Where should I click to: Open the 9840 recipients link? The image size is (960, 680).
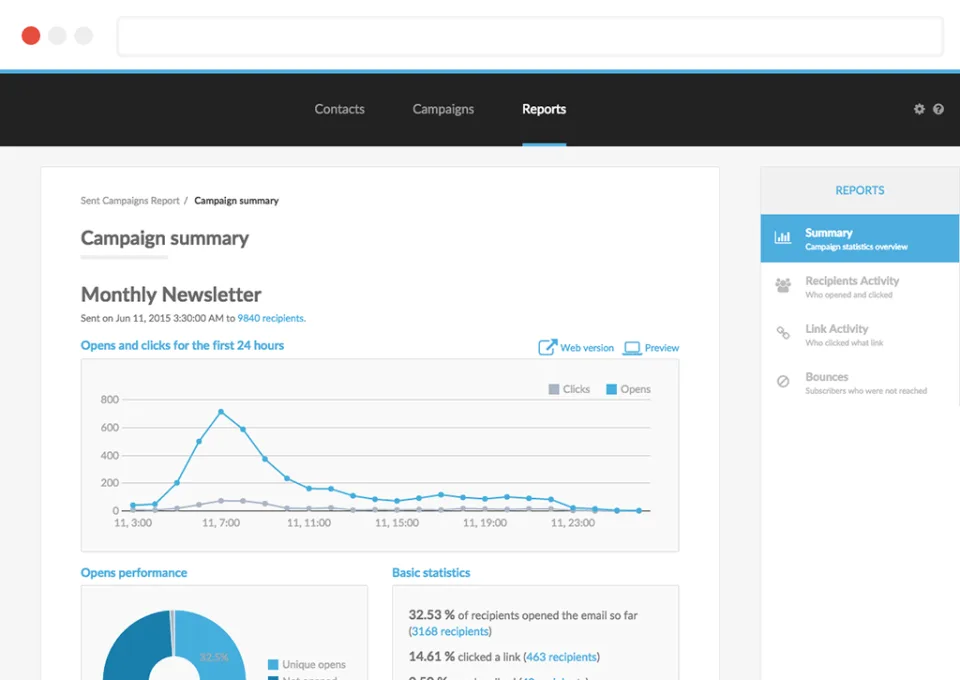[x=271, y=318]
